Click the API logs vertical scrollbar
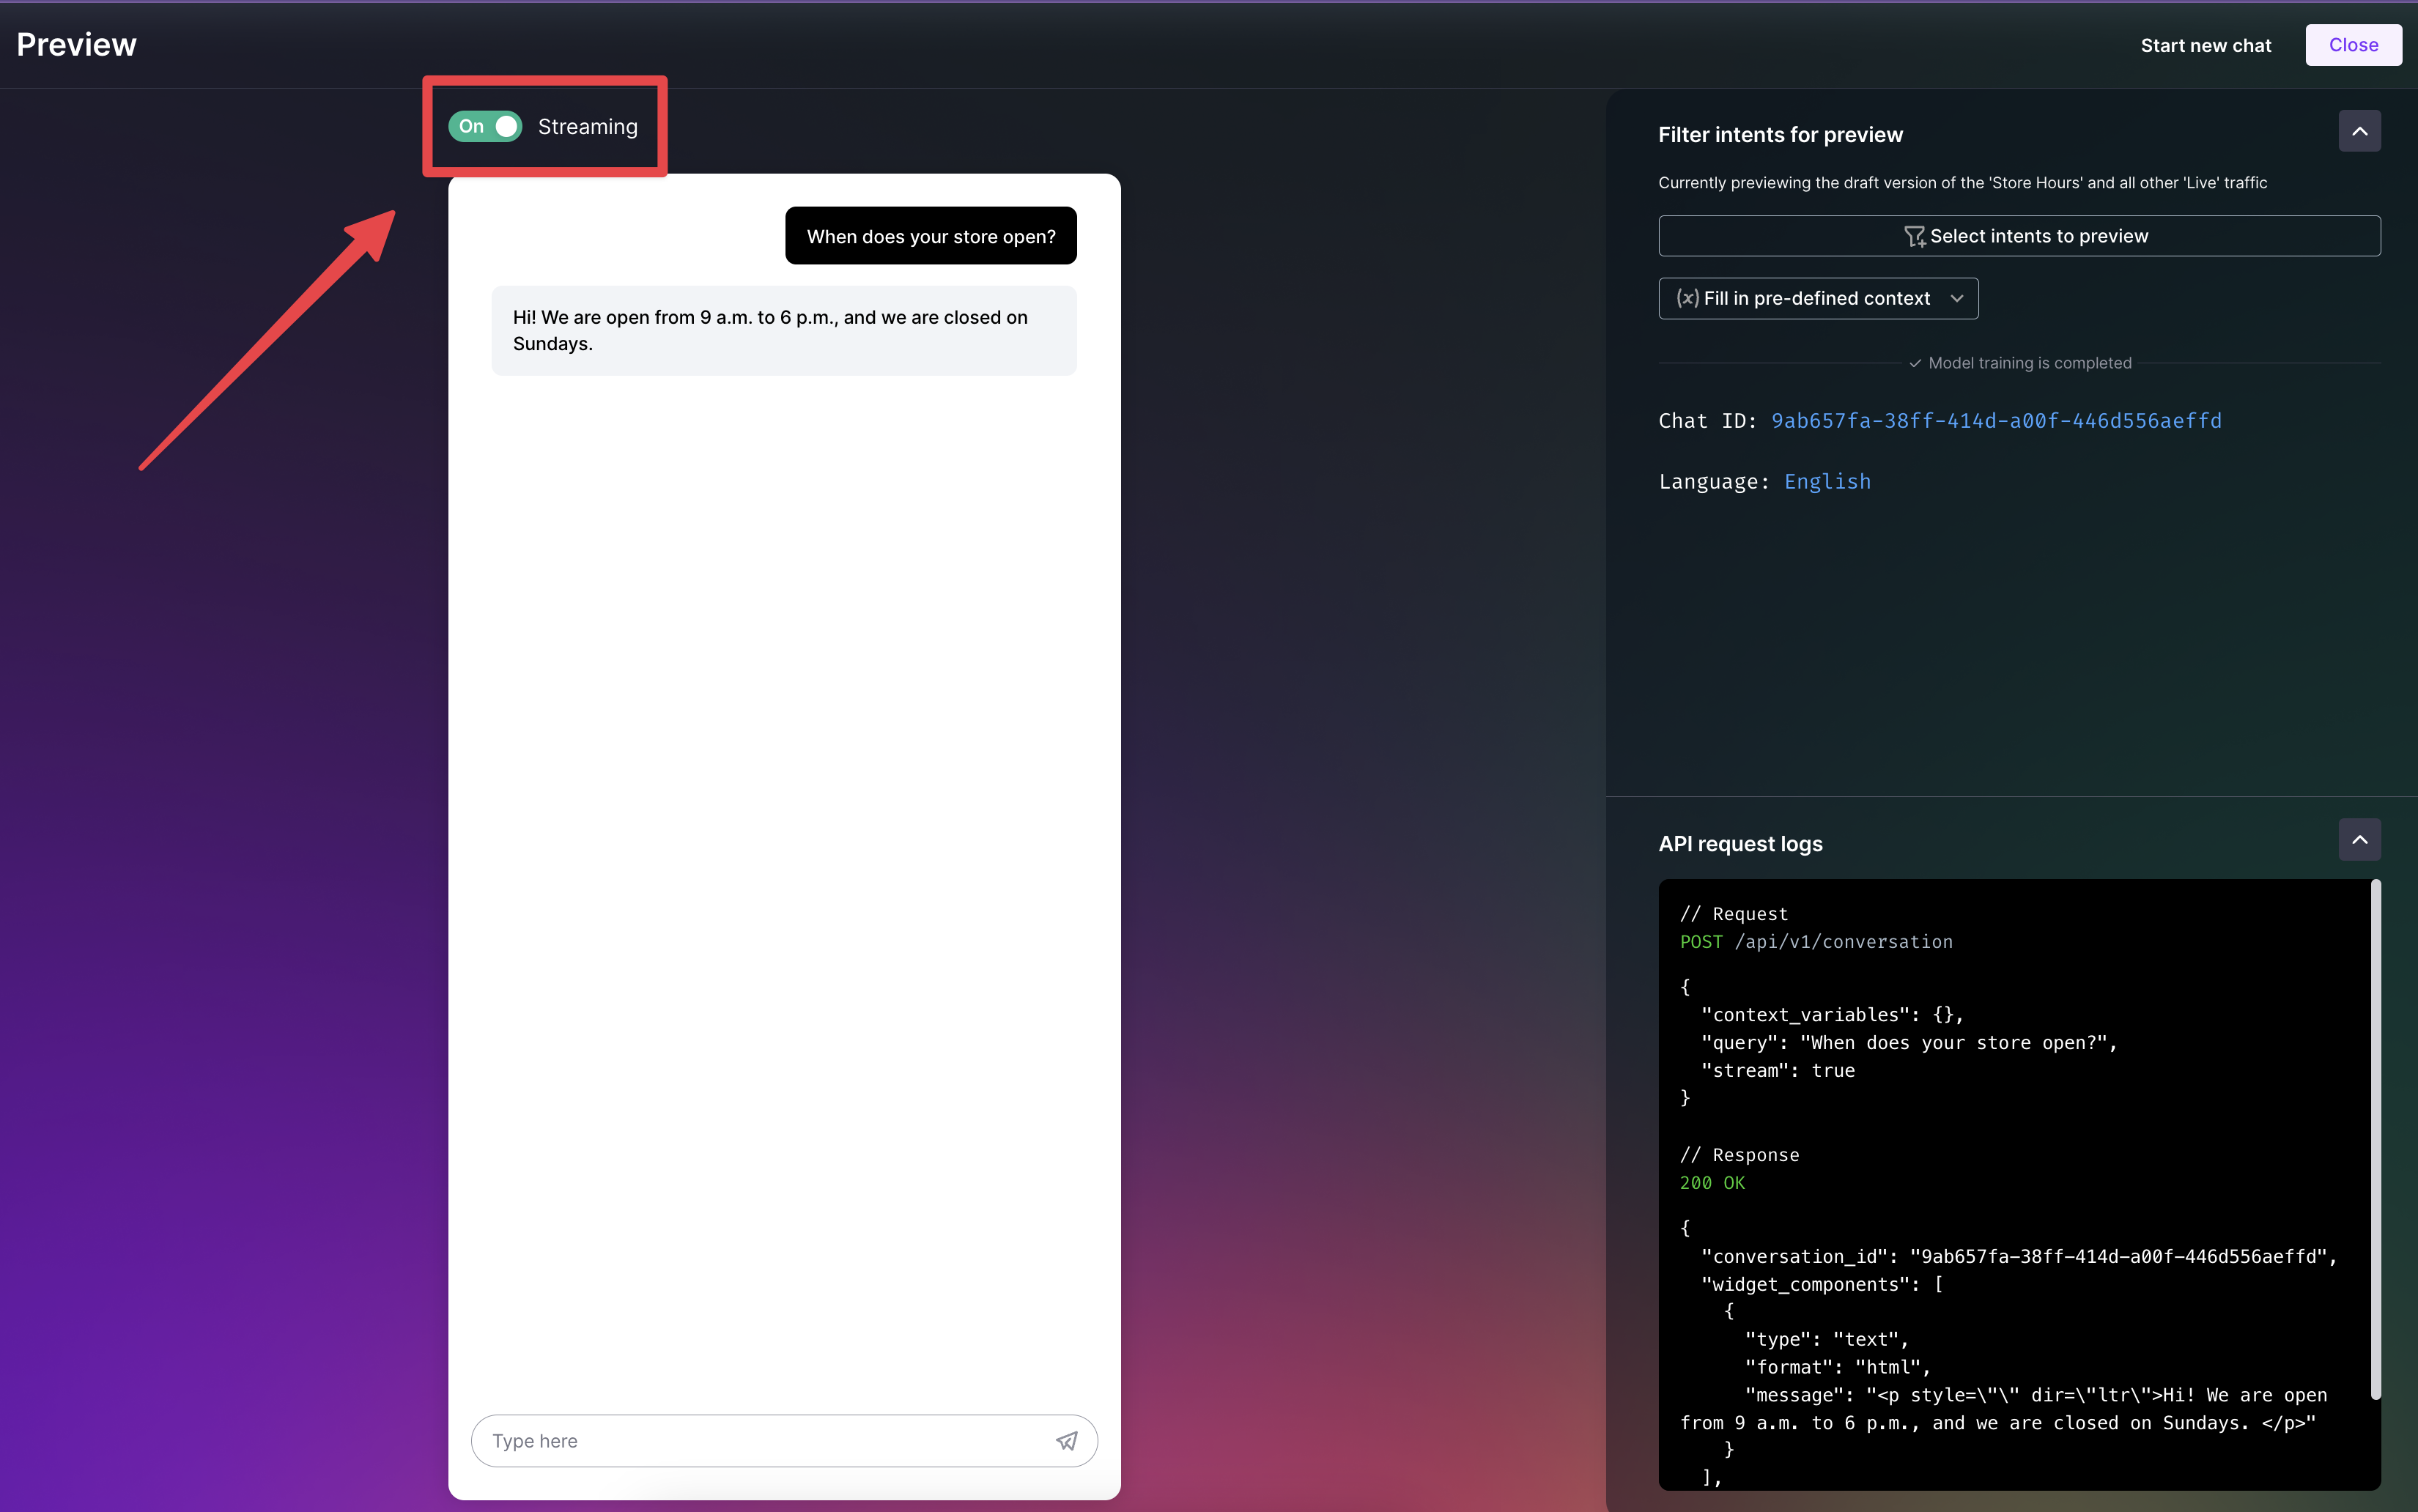Viewport: 2418px width, 1512px height. tap(2375, 1140)
